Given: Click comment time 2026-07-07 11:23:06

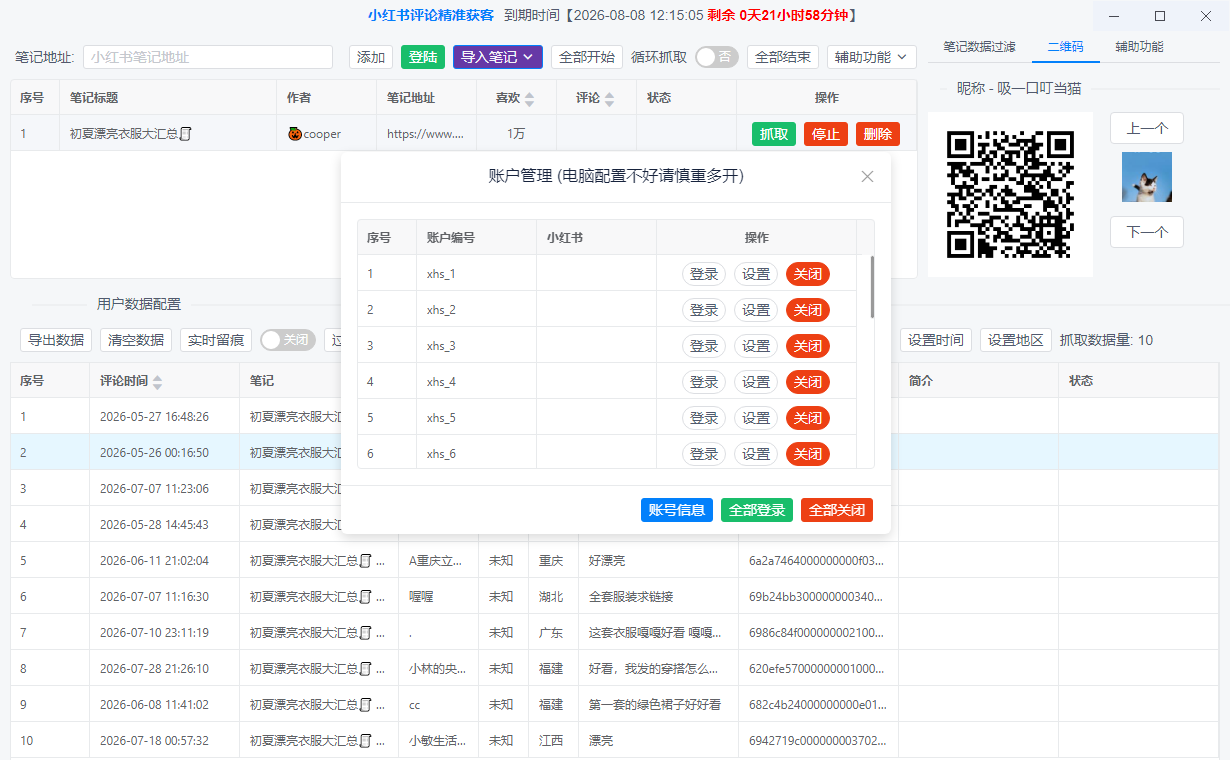Looking at the screenshot, I should coord(154,489).
